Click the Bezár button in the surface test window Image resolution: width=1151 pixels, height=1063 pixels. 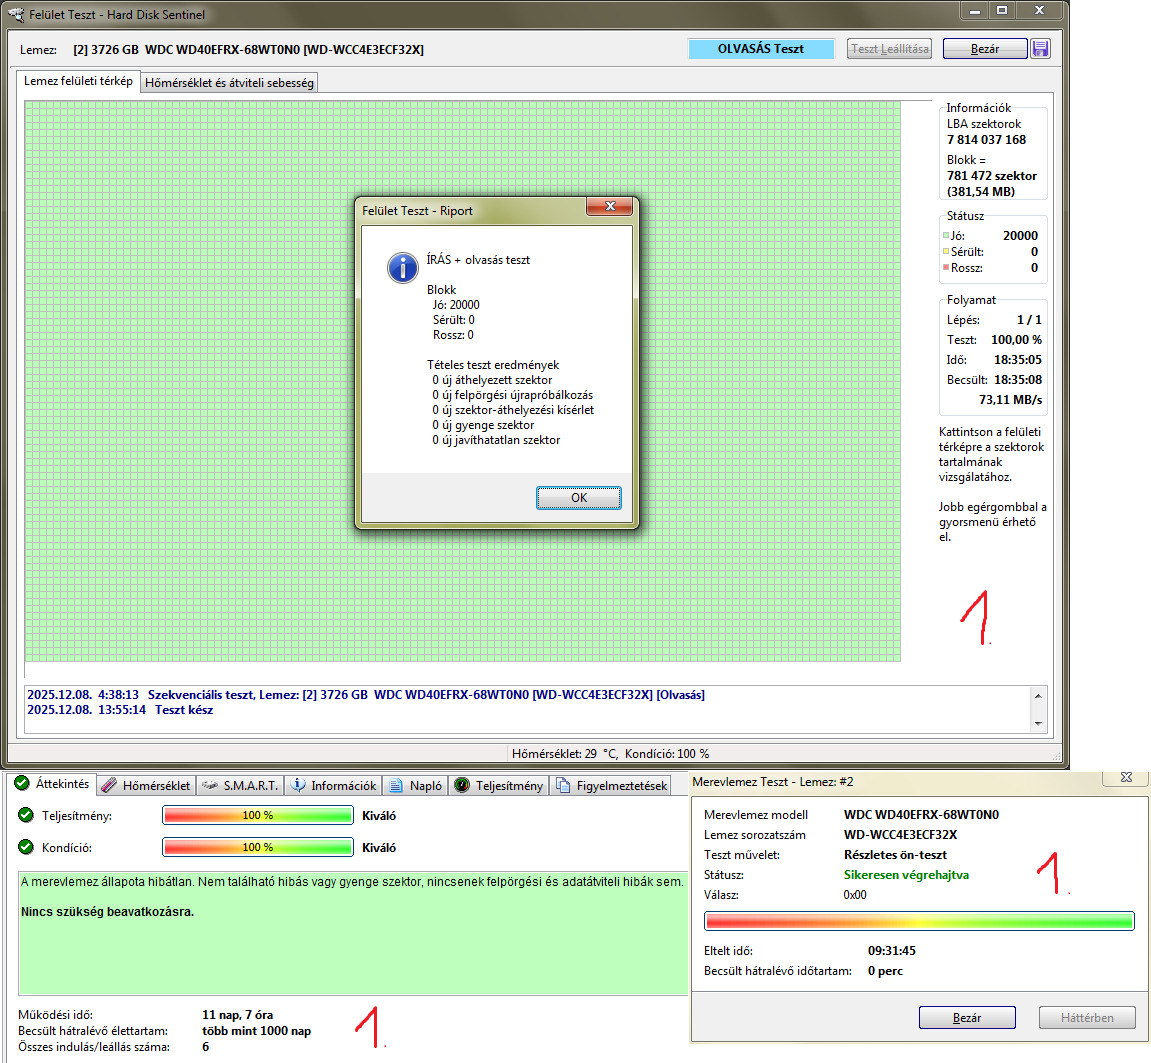coord(984,48)
